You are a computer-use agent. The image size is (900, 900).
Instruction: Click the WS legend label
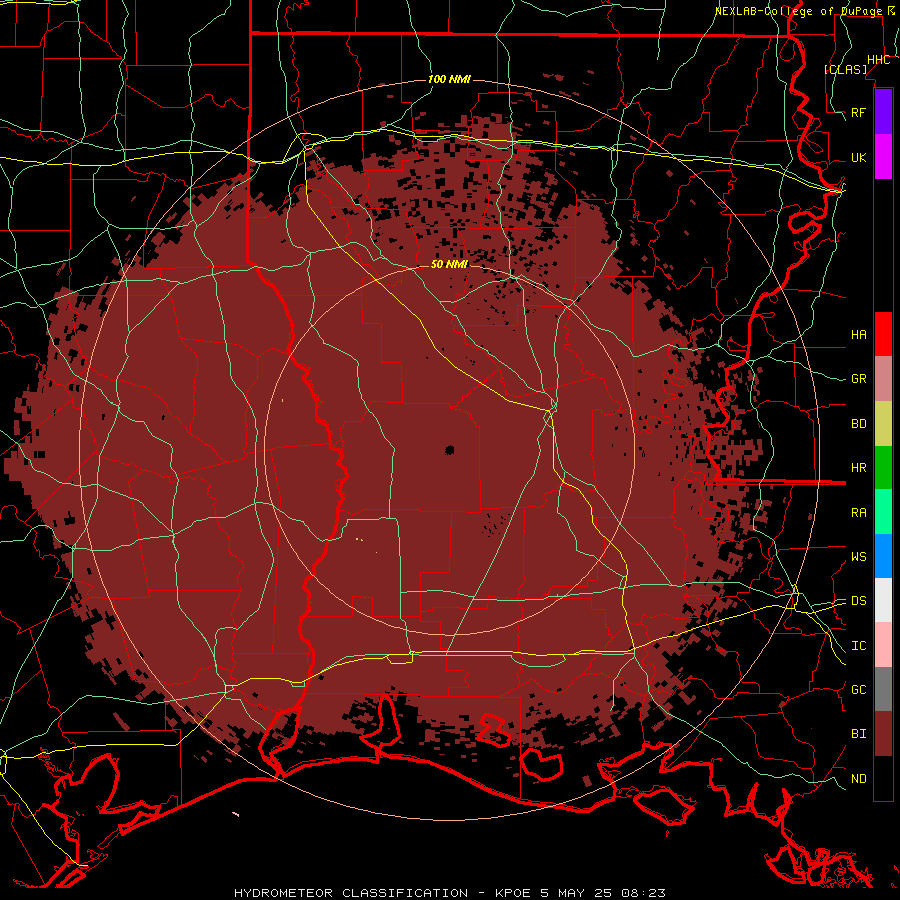pyautogui.click(x=859, y=556)
